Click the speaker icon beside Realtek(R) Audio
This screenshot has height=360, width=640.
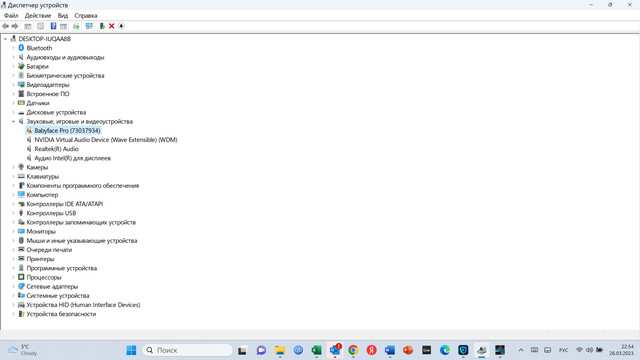coord(29,149)
